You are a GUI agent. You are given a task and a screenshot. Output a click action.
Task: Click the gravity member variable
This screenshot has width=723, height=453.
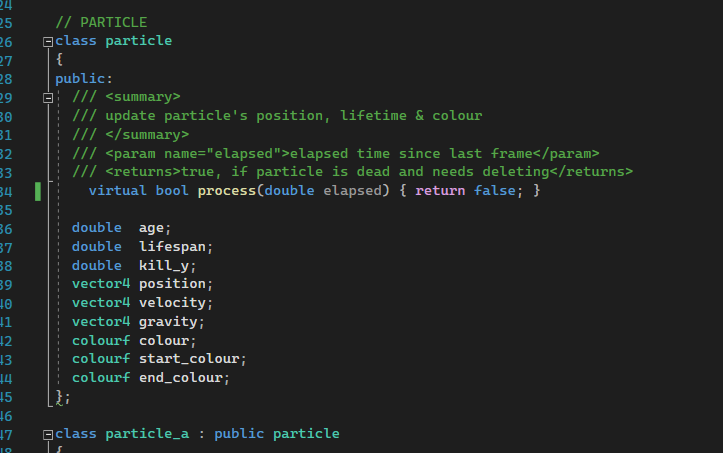[x=168, y=322]
